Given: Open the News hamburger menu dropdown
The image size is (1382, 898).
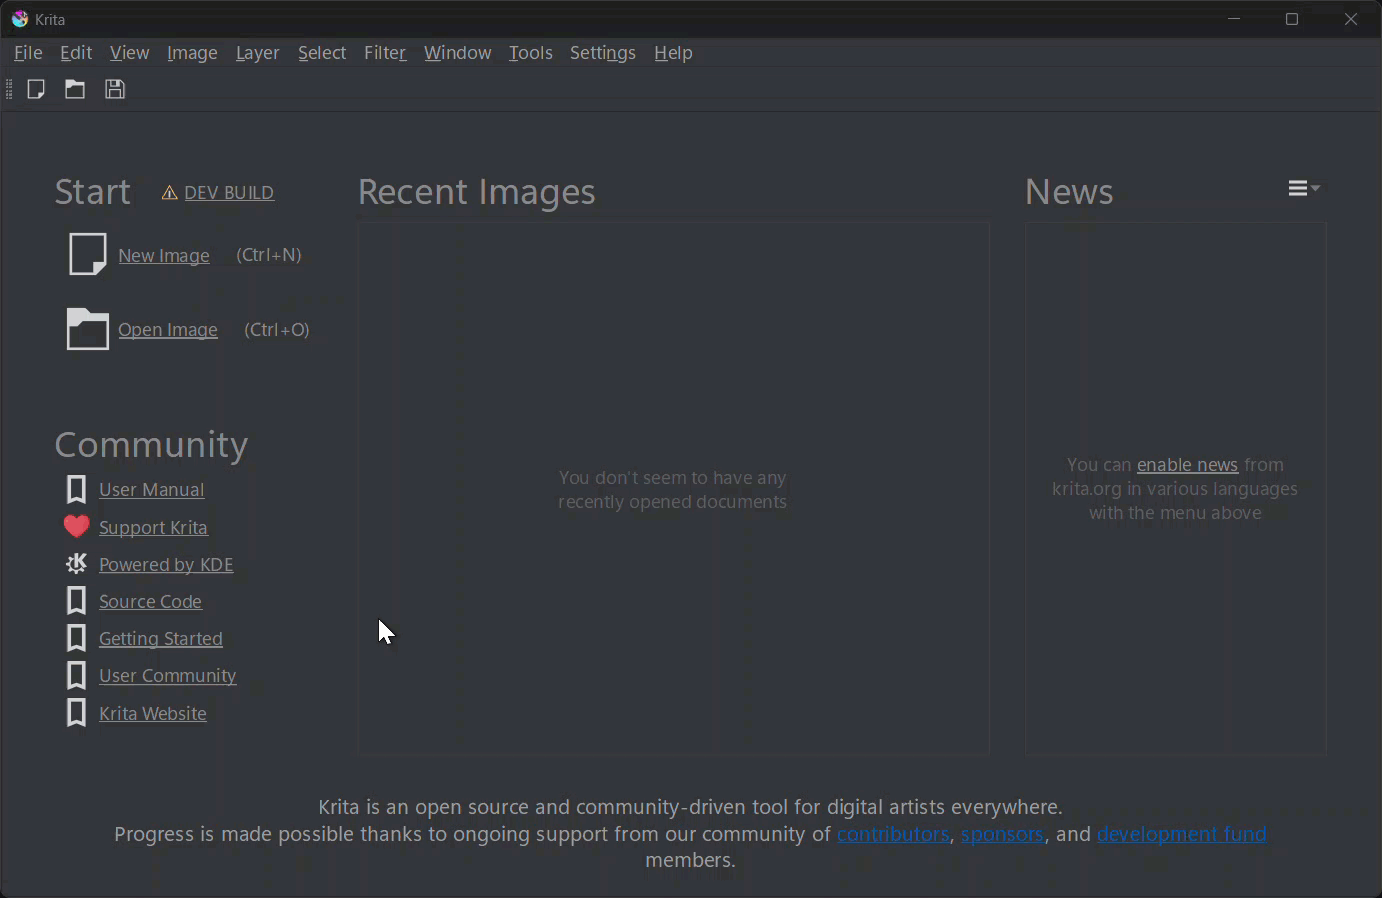Looking at the screenshot, I should [x=1303, y=188].
